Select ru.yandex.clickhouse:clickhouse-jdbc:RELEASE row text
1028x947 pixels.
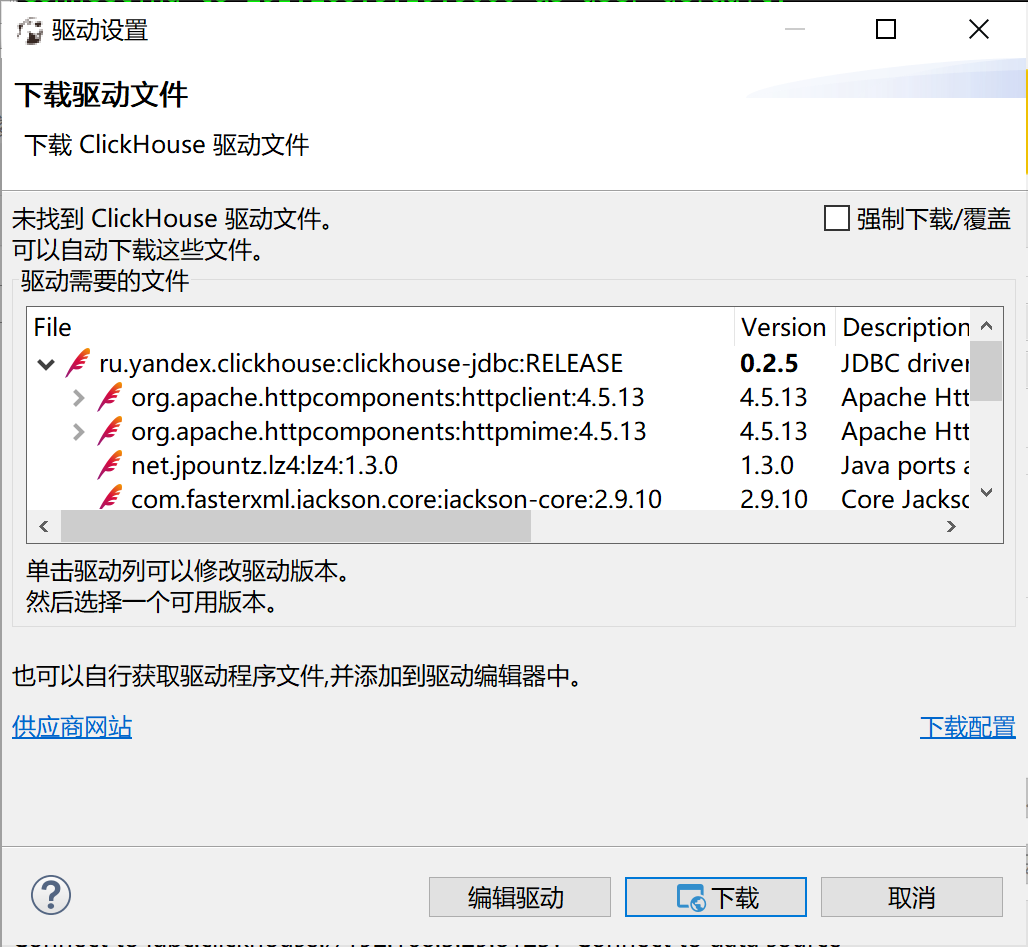(x=361, y=363)
